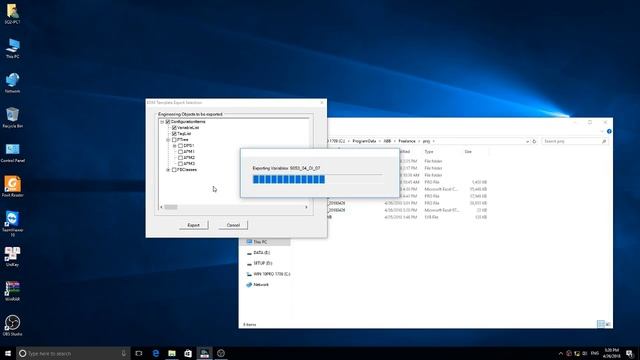
Task: Select SETUP (D:) drive in Explorer sidebar
Action: tap(263, 263)
